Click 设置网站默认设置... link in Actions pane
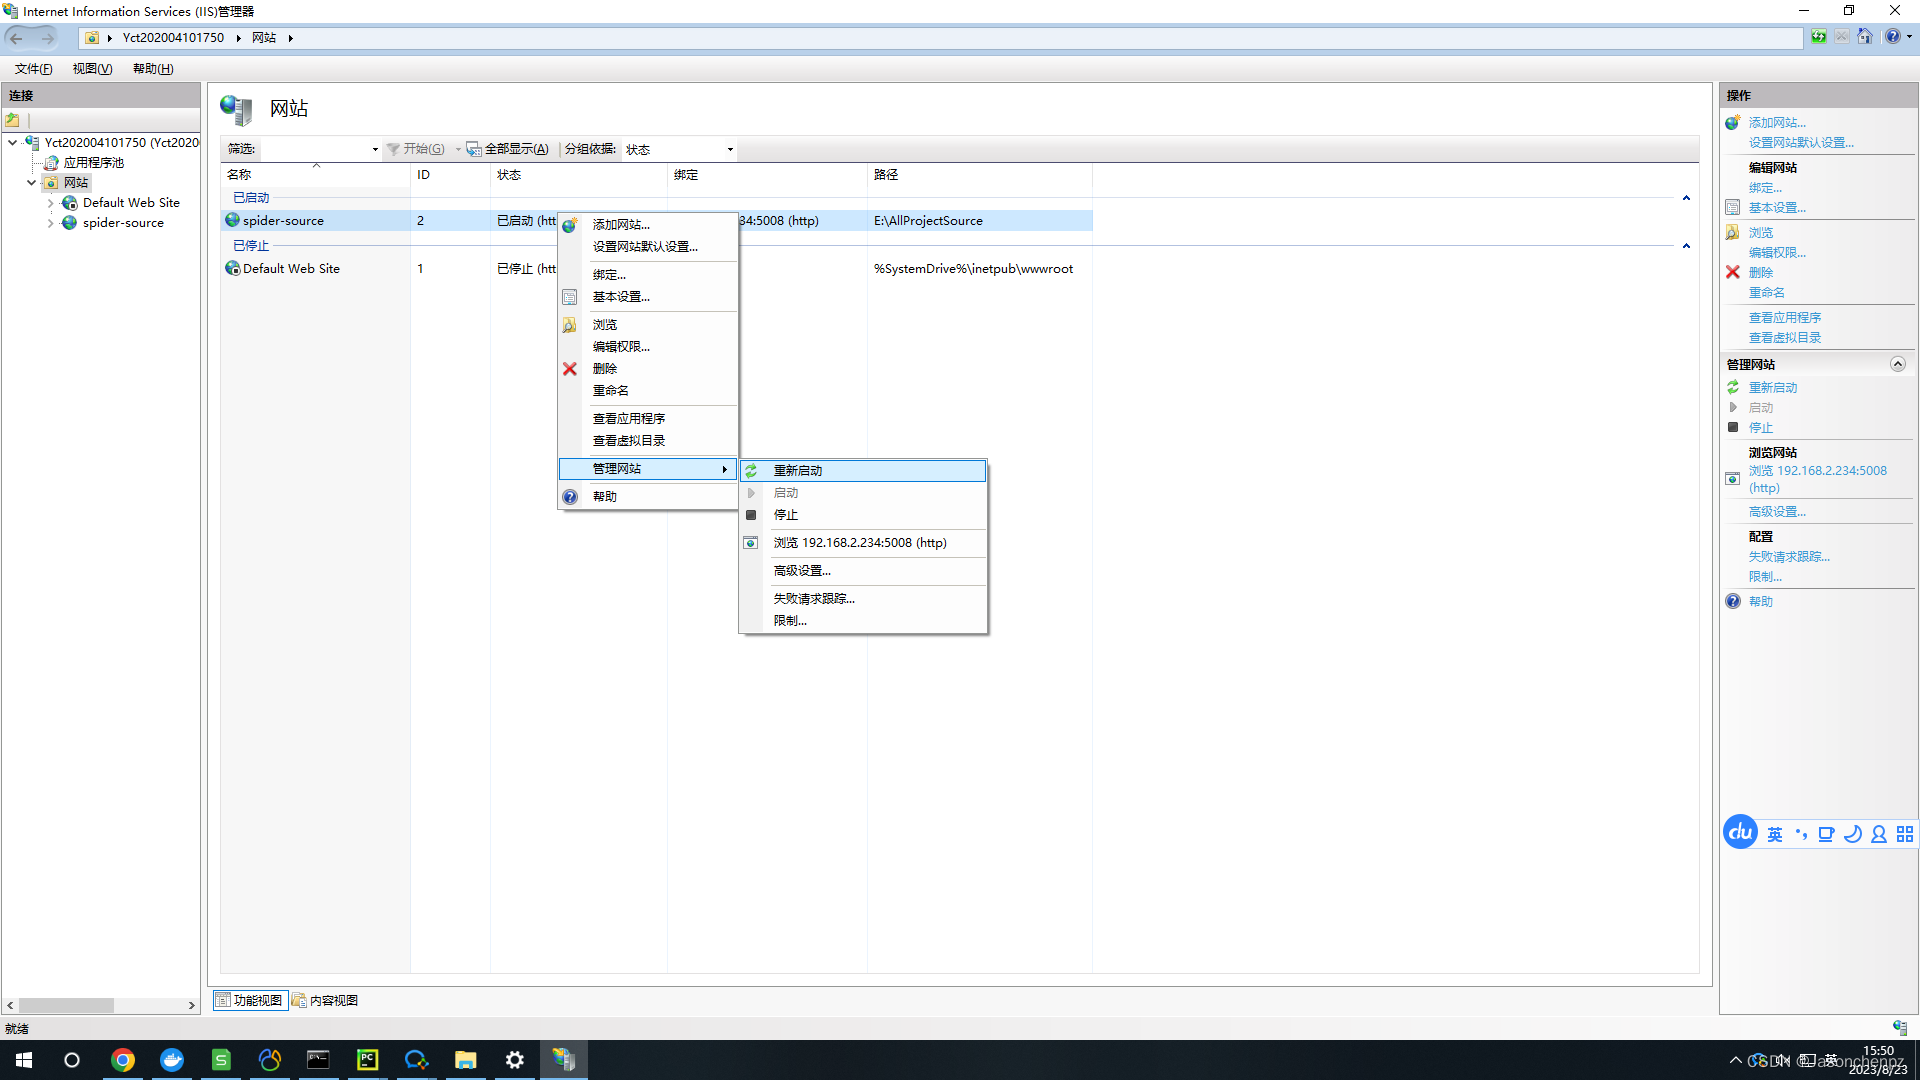The width and height of the screenshot is (1920, 1080). [1801, 143]
